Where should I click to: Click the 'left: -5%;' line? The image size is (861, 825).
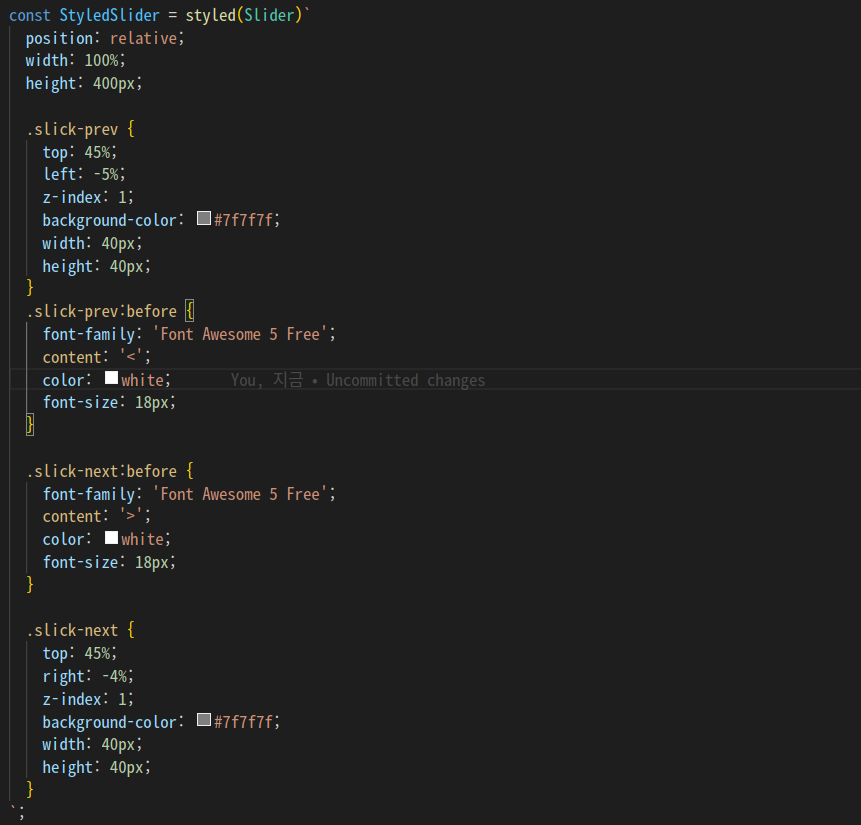tap(84, 175)
